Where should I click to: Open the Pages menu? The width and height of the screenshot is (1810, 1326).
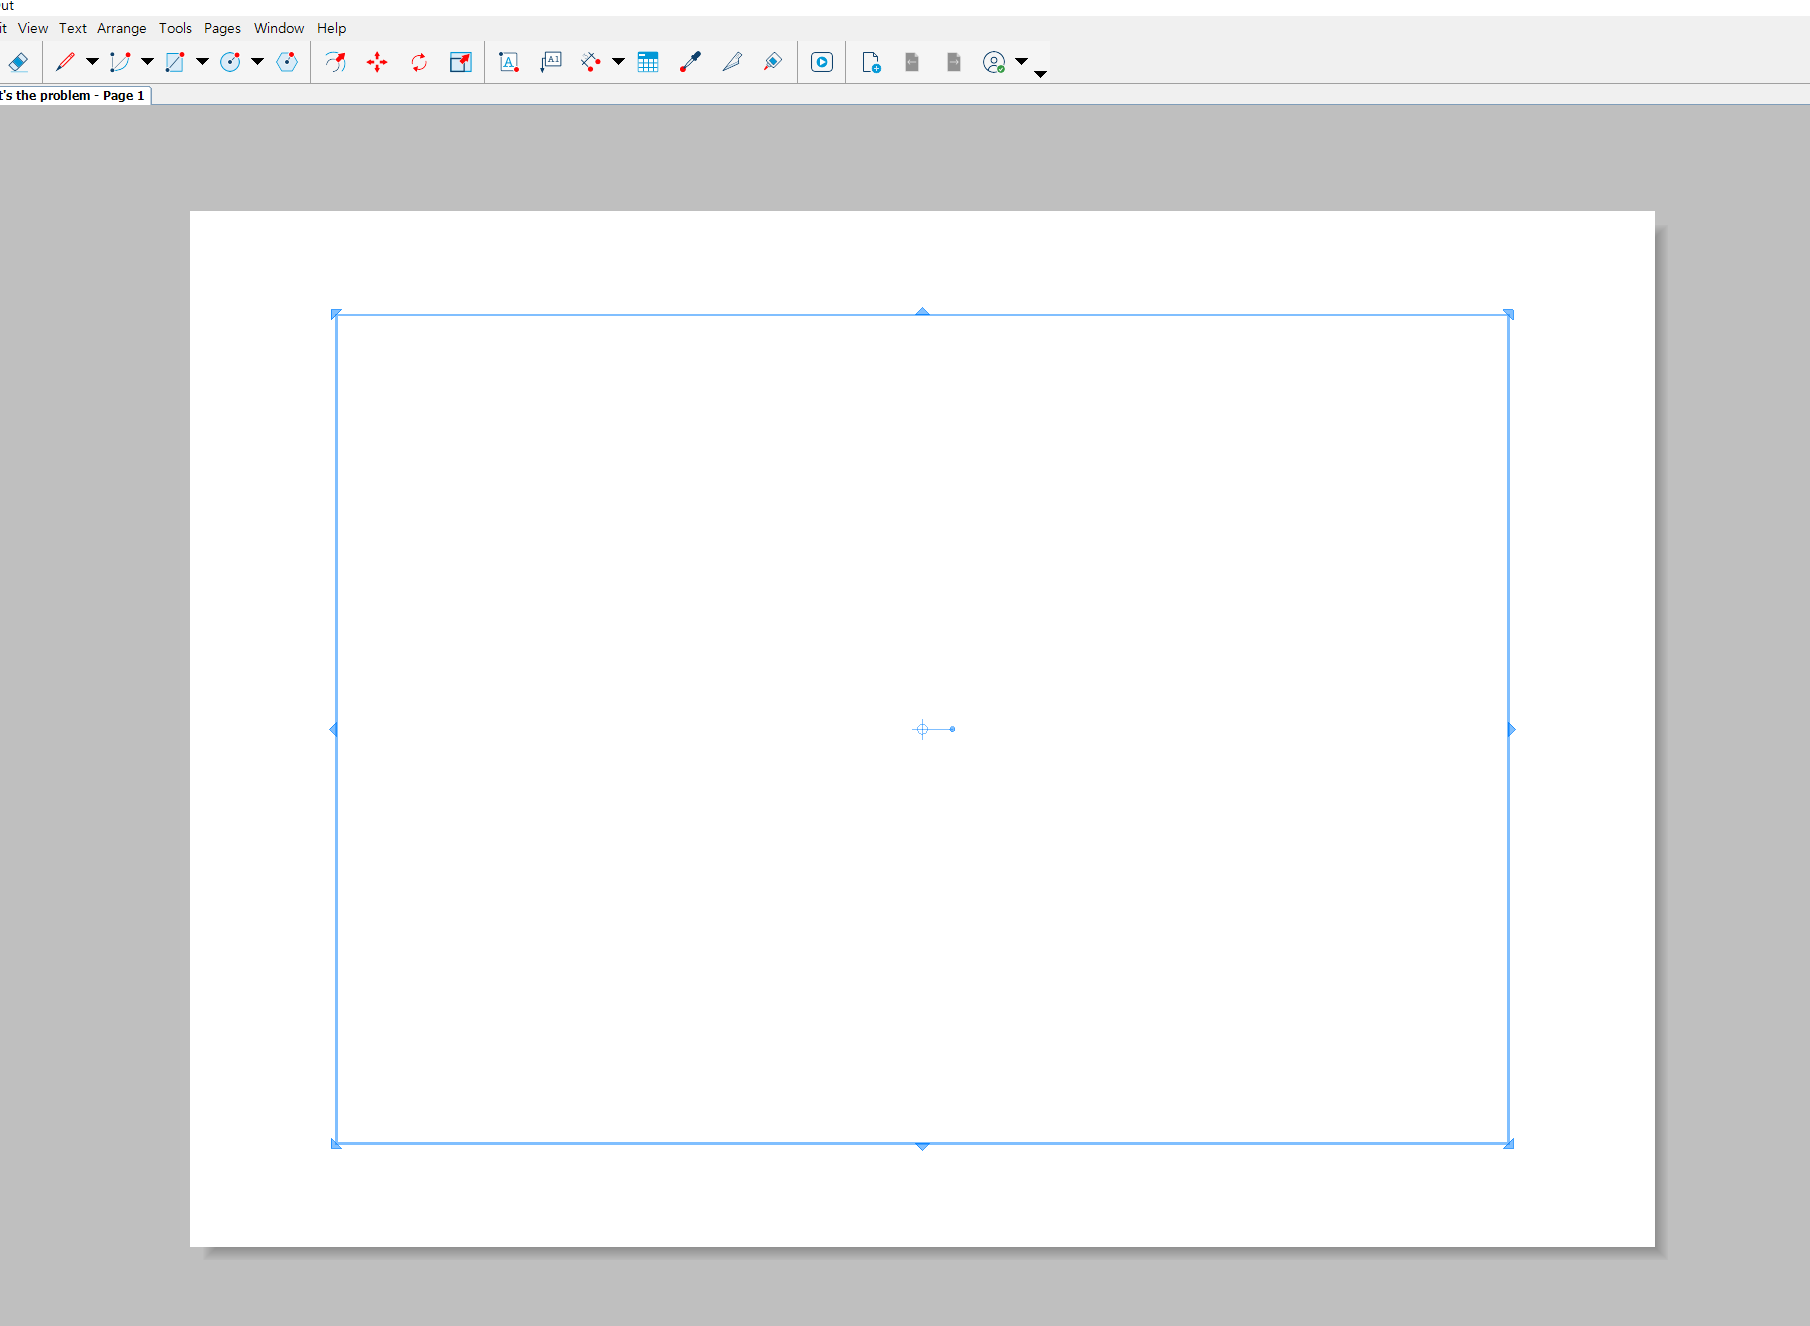(x=222, y=28)
